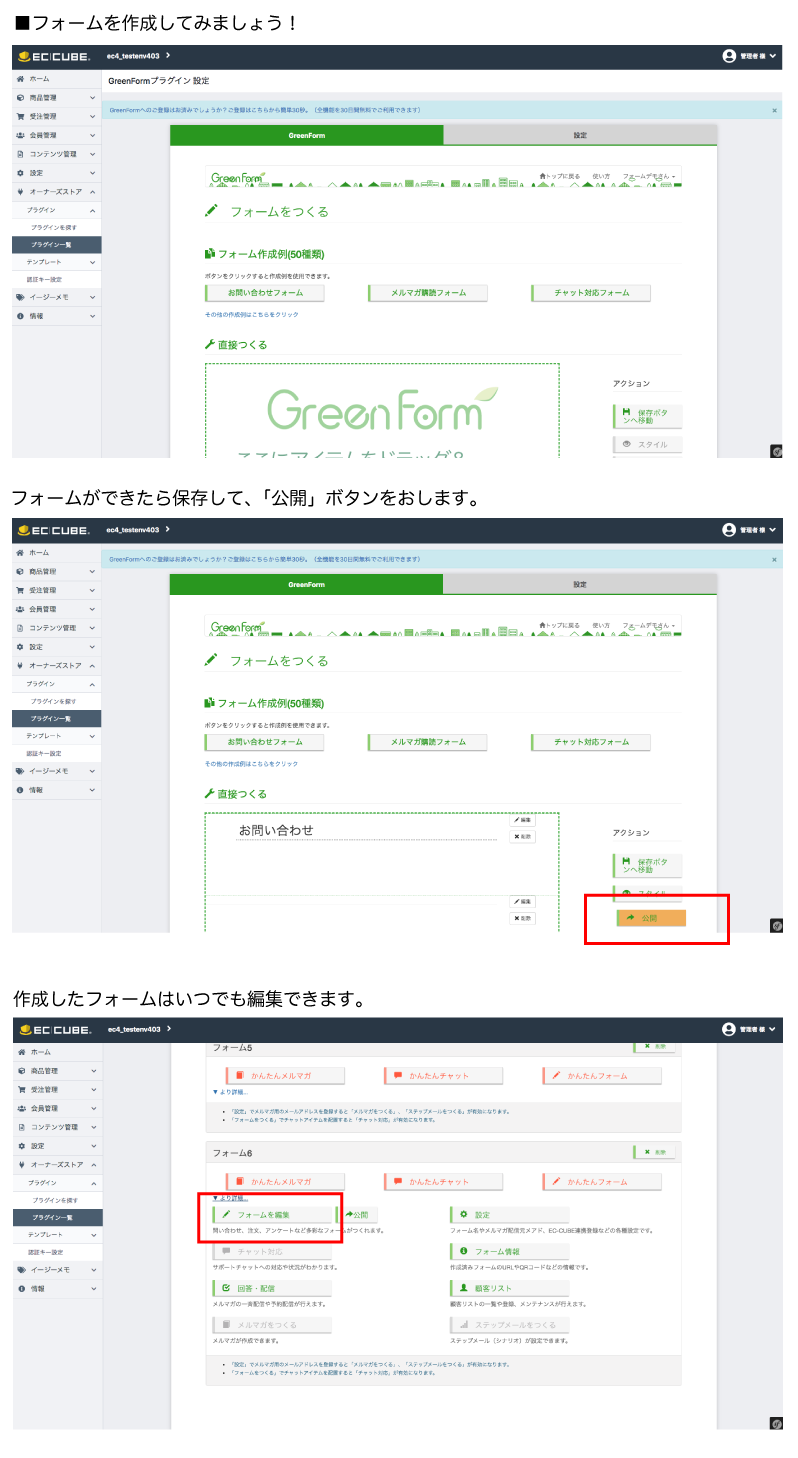This screenshot has height=1458, width=798.
Task: Collapse the プラグイン submenu in the first screenshot
Action: click(56, 210)
